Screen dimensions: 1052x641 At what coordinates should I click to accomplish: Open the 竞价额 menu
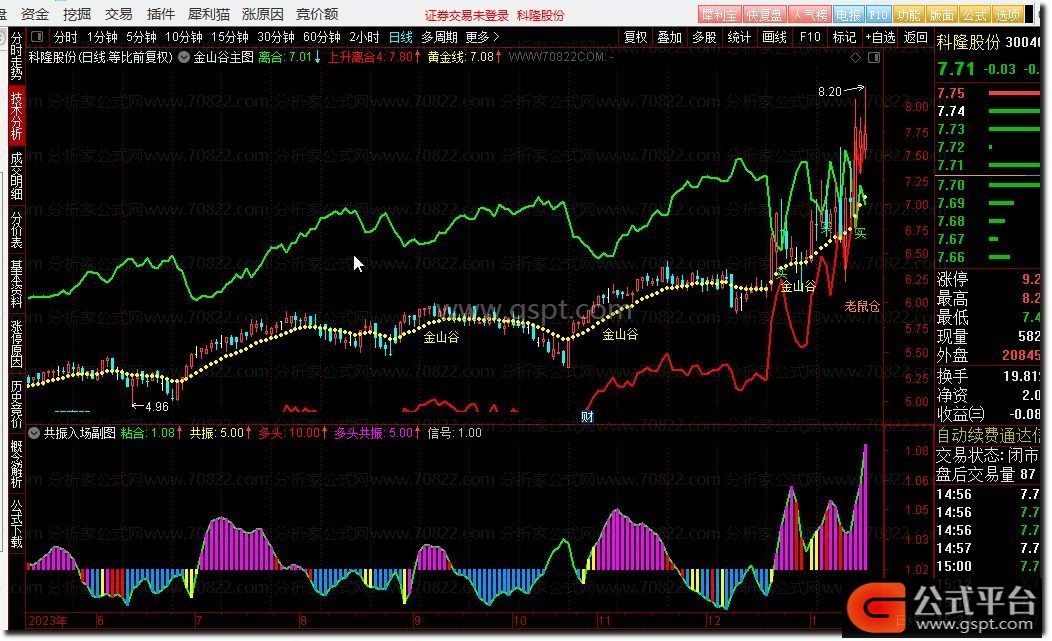click(317, 14)
